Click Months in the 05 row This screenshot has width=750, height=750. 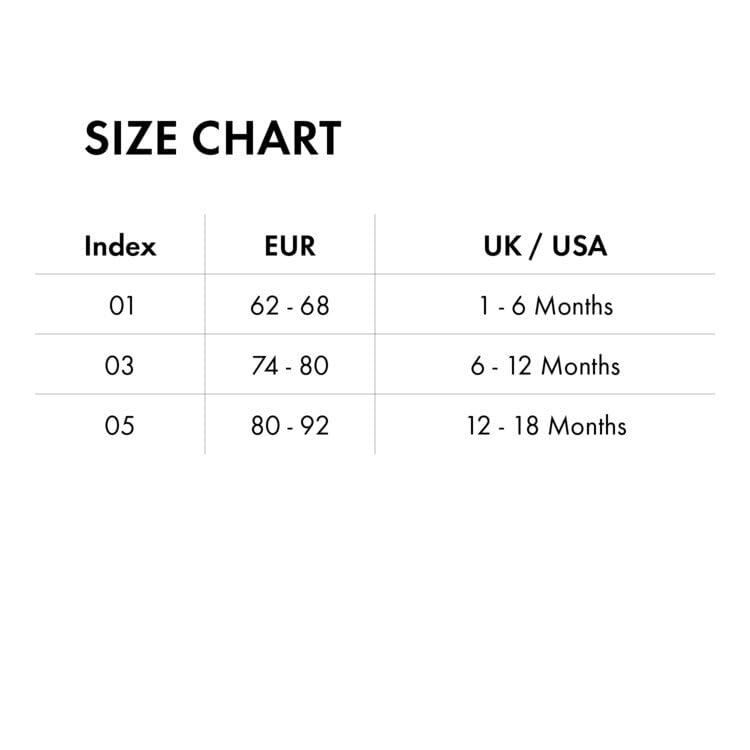click(587, 426)
